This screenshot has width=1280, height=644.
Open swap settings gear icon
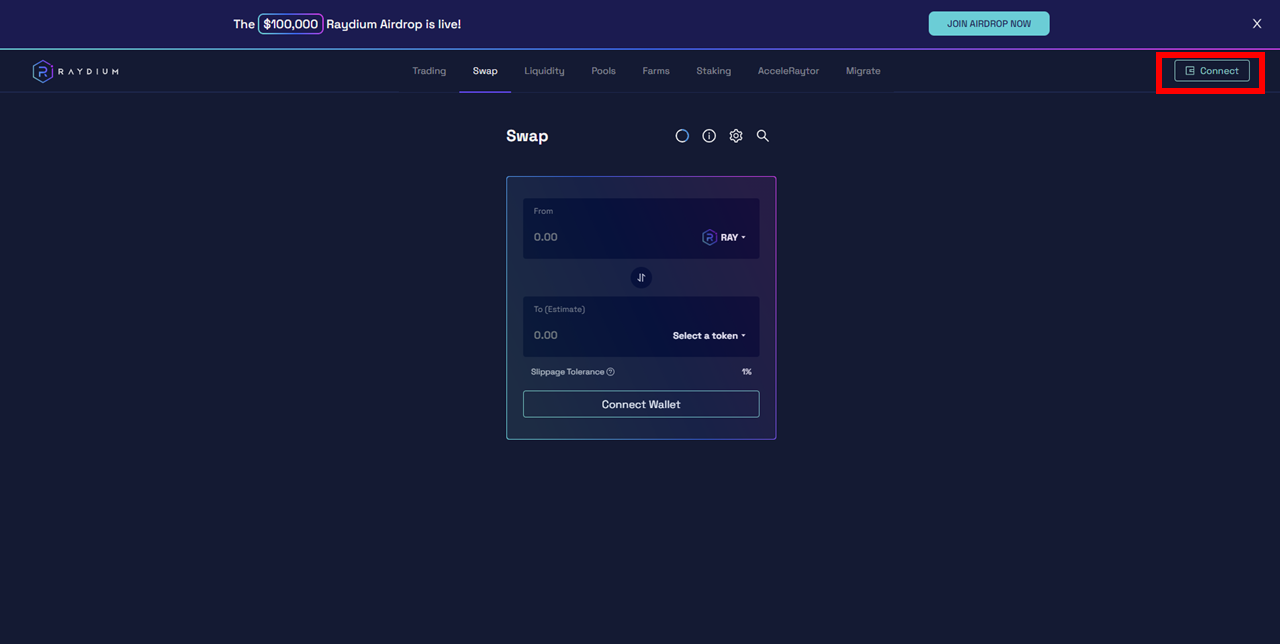(x=736, y=136)
